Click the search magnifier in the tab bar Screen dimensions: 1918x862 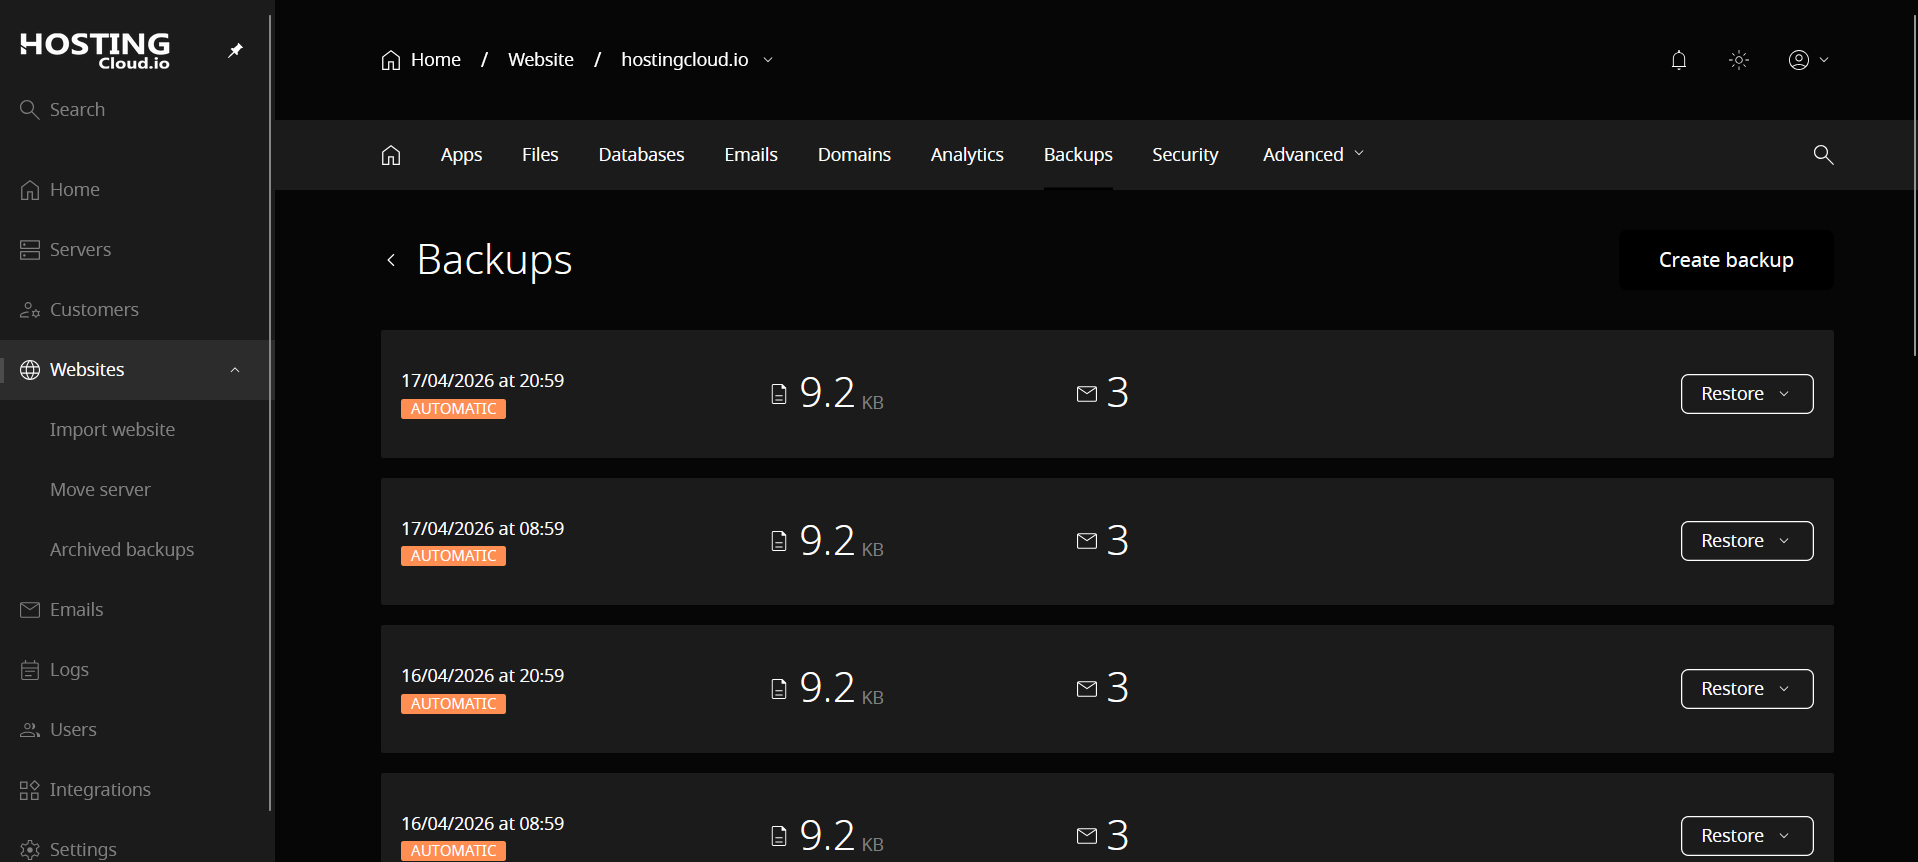point(1823,155)
